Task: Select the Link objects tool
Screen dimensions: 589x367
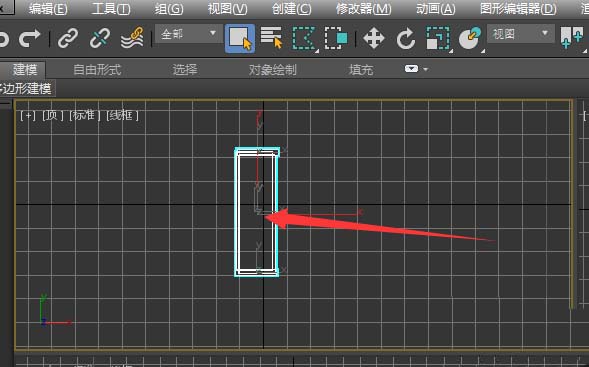Action: pyautogui.click(x=68, y=38)
